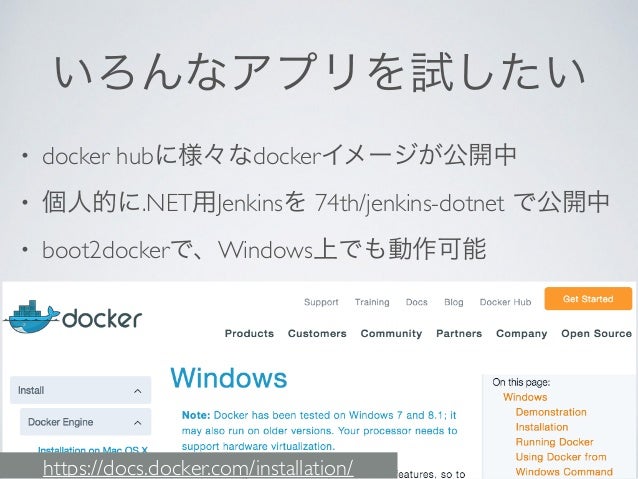Click the slide title いろんなアプリを試したい
Image resolution: width=638 pixels, height=479 pixels.
click(319, 73)
